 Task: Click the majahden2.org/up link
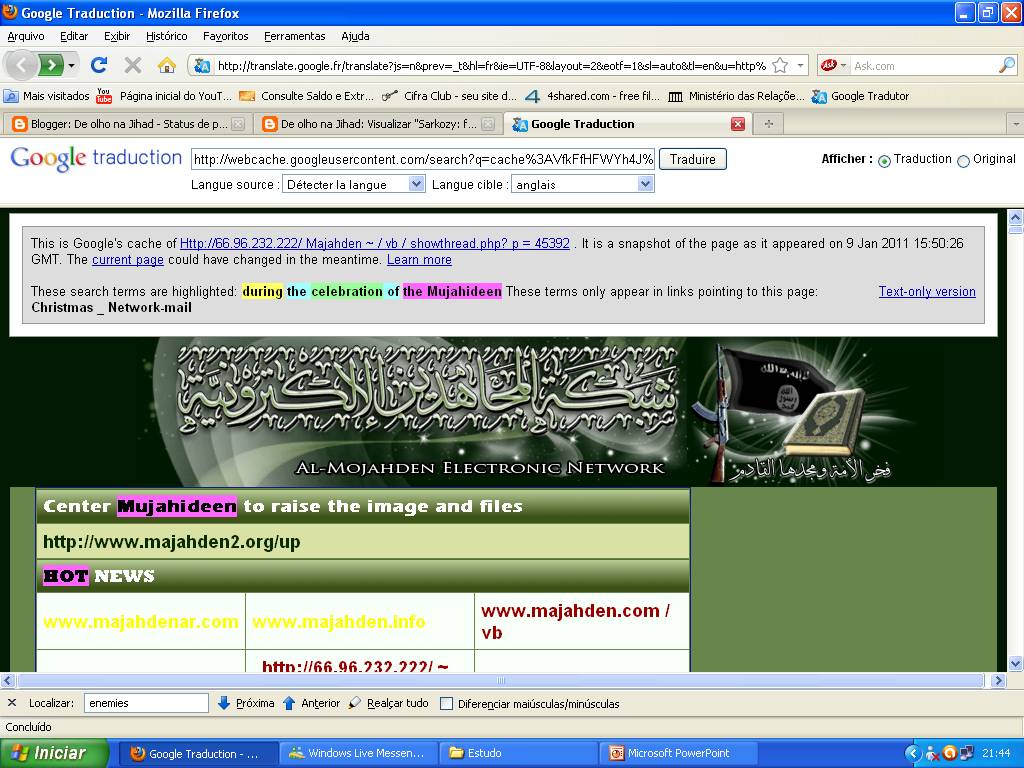tap(171, 542)
